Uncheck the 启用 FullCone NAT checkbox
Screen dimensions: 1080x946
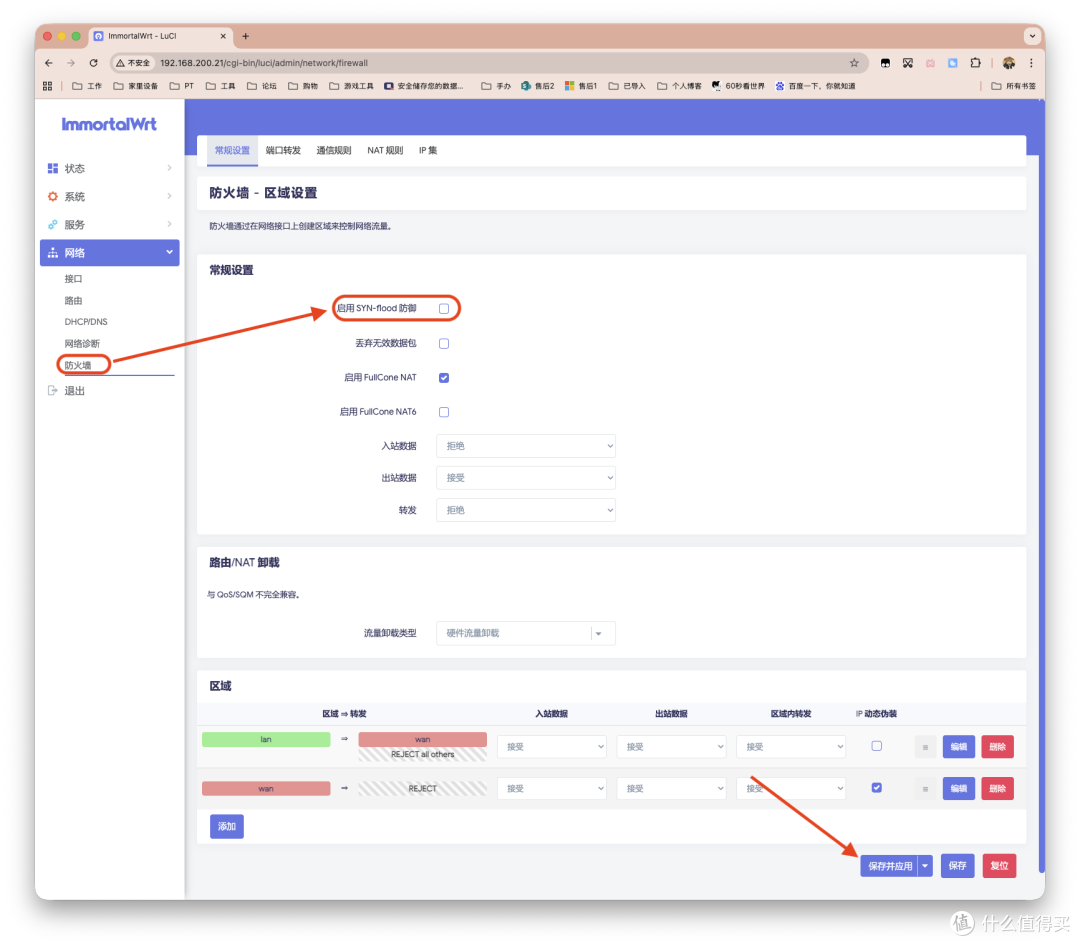coord(444,378)
